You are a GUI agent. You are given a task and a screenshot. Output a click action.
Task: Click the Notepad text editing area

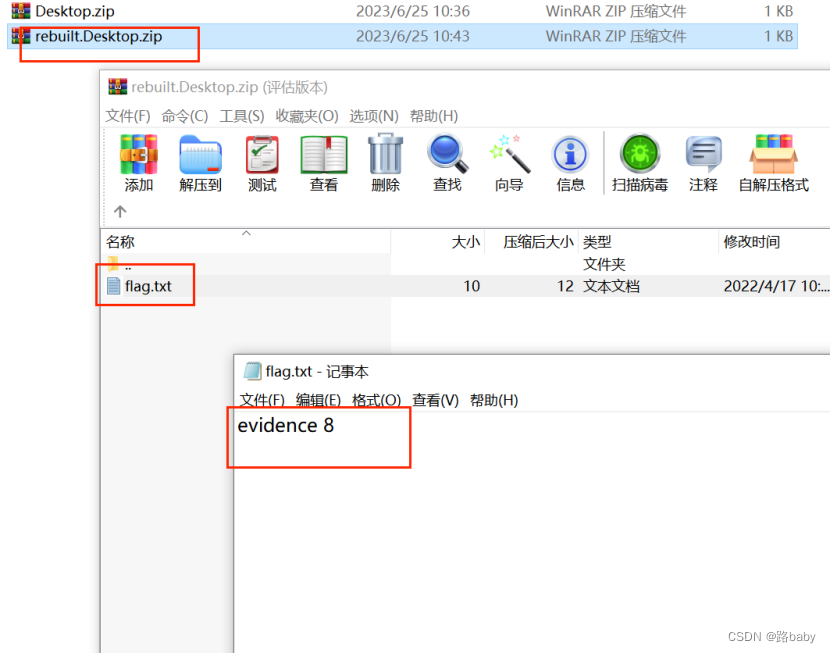coord(532,532)
